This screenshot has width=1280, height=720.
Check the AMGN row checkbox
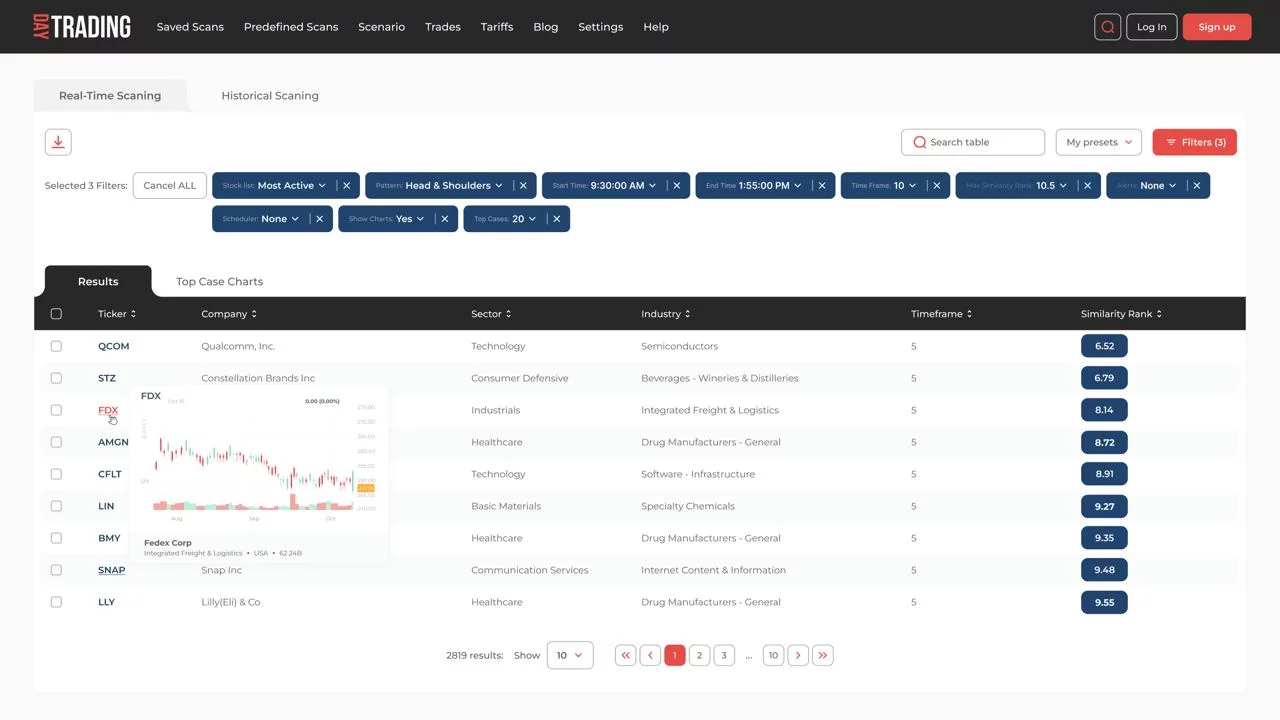56,442
